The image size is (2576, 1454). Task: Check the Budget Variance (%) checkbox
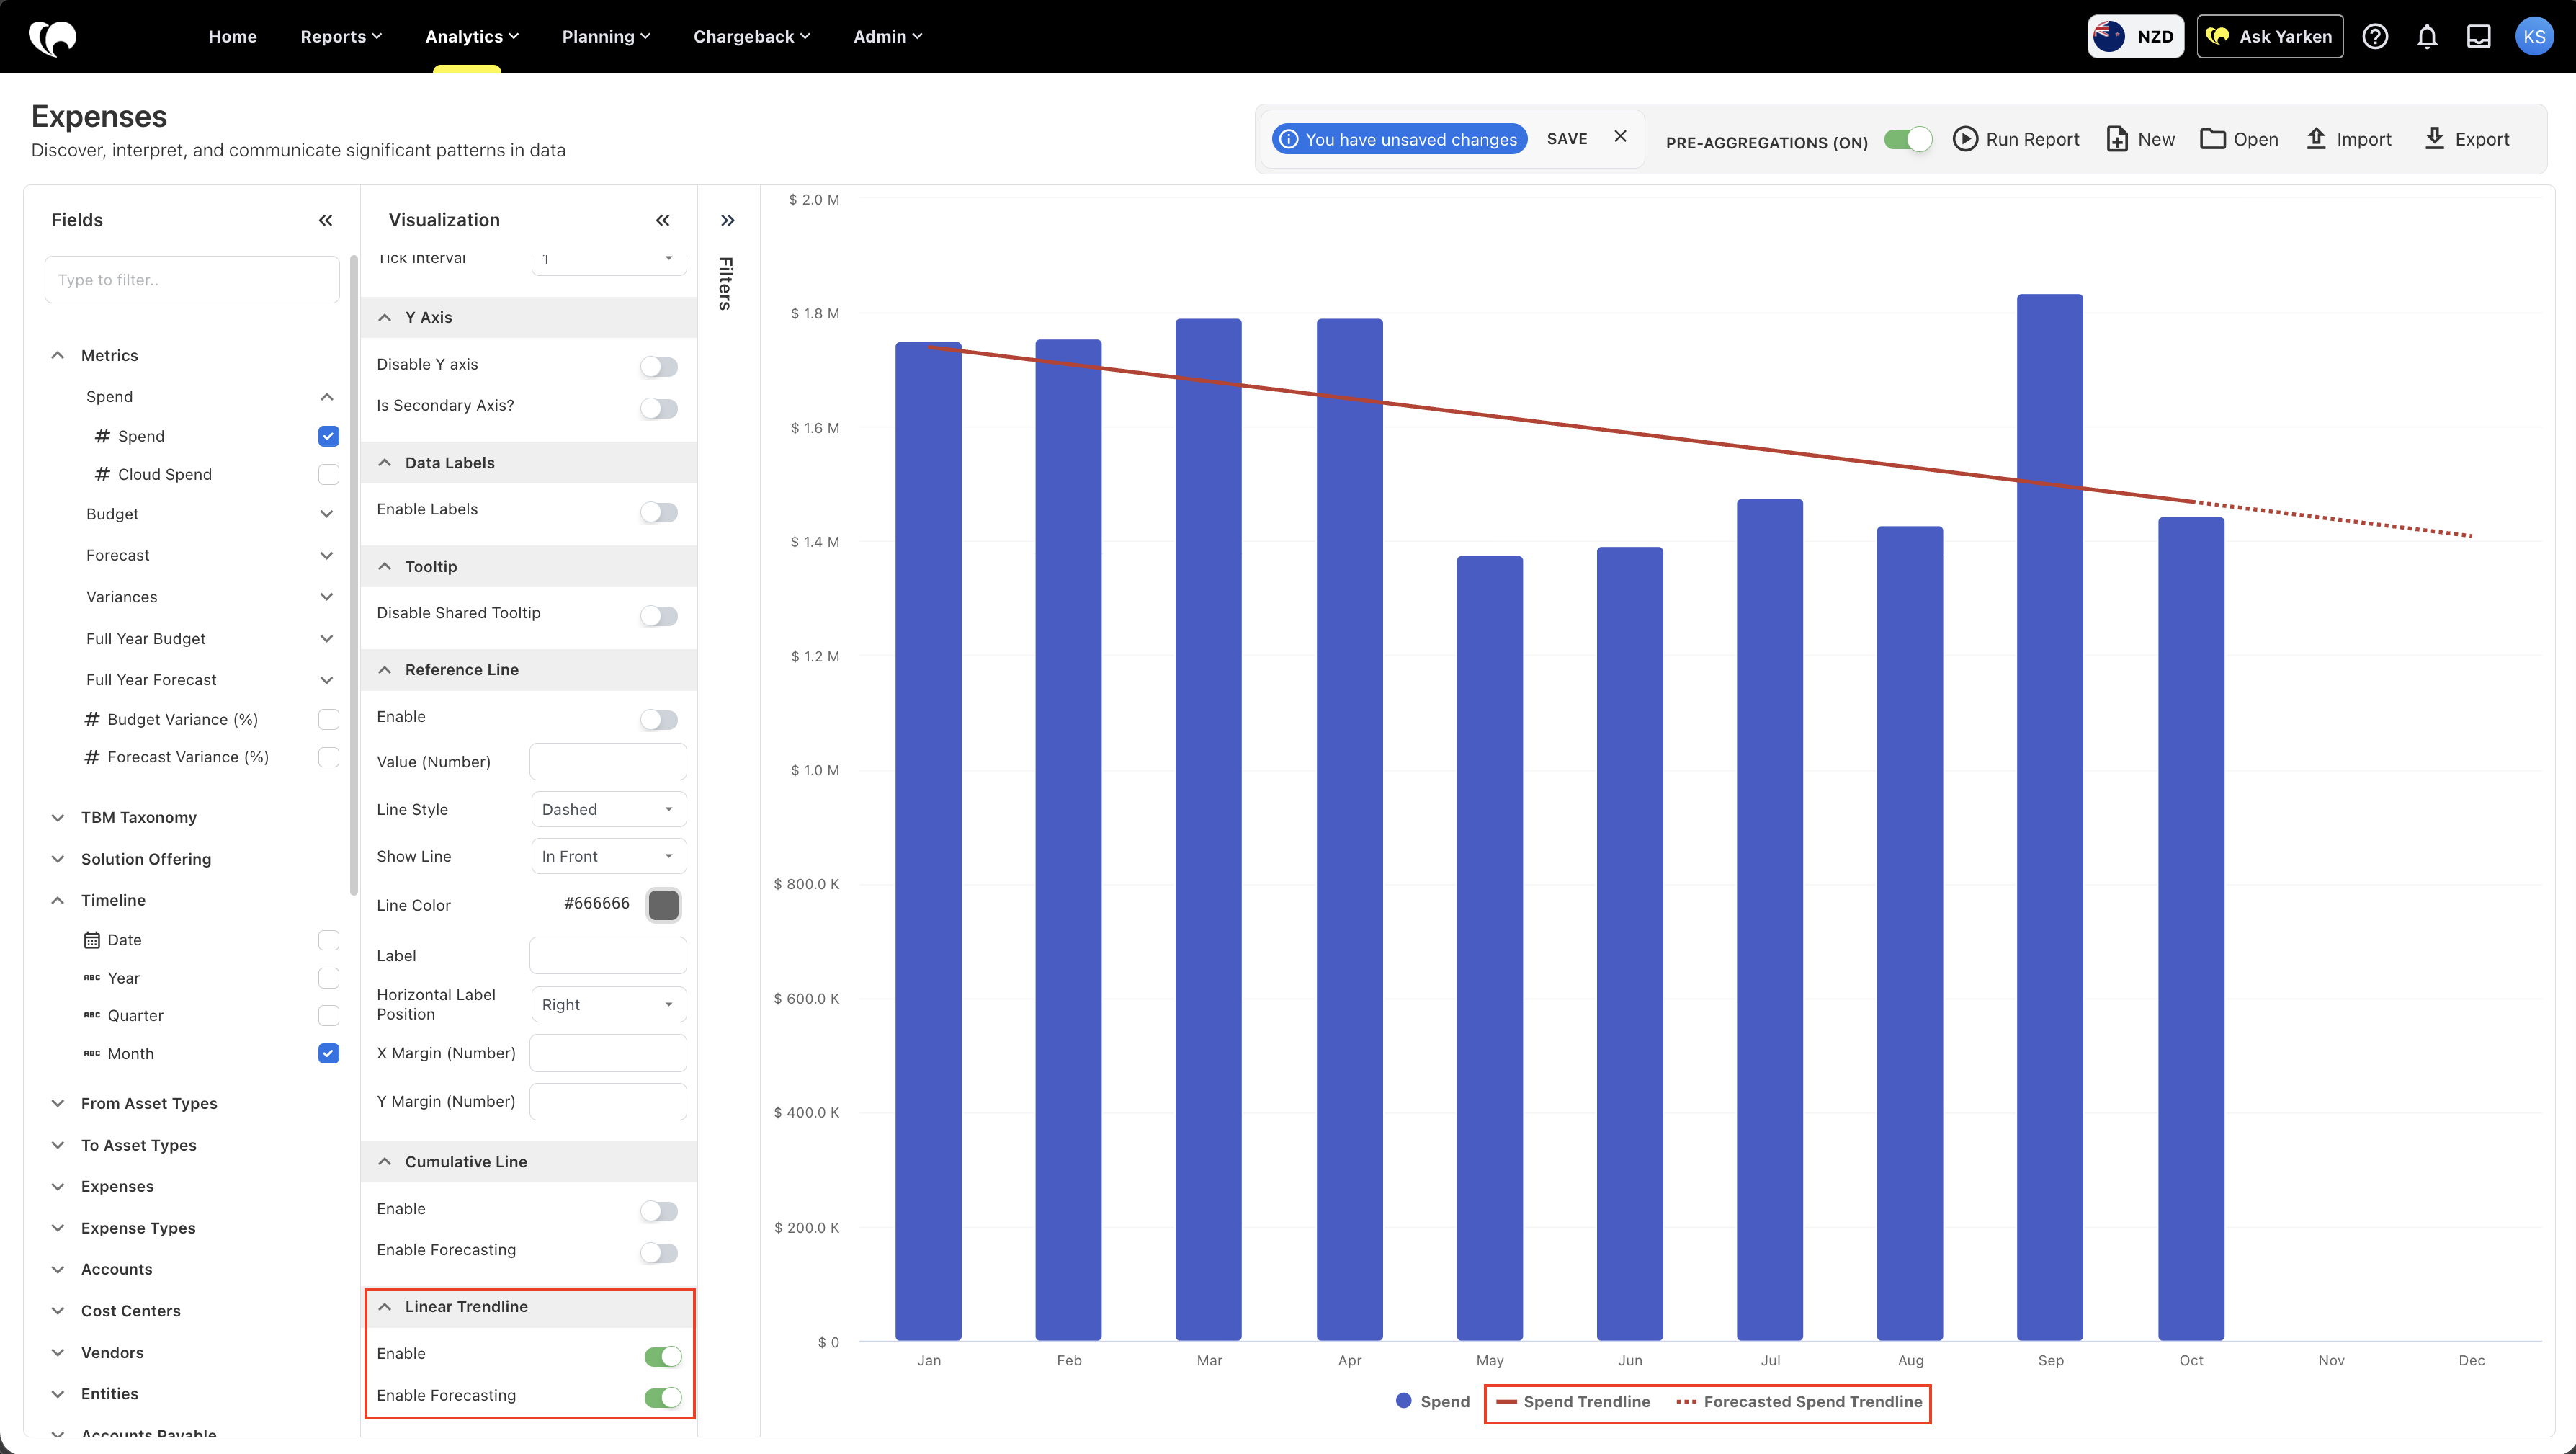tap(328, 719)
